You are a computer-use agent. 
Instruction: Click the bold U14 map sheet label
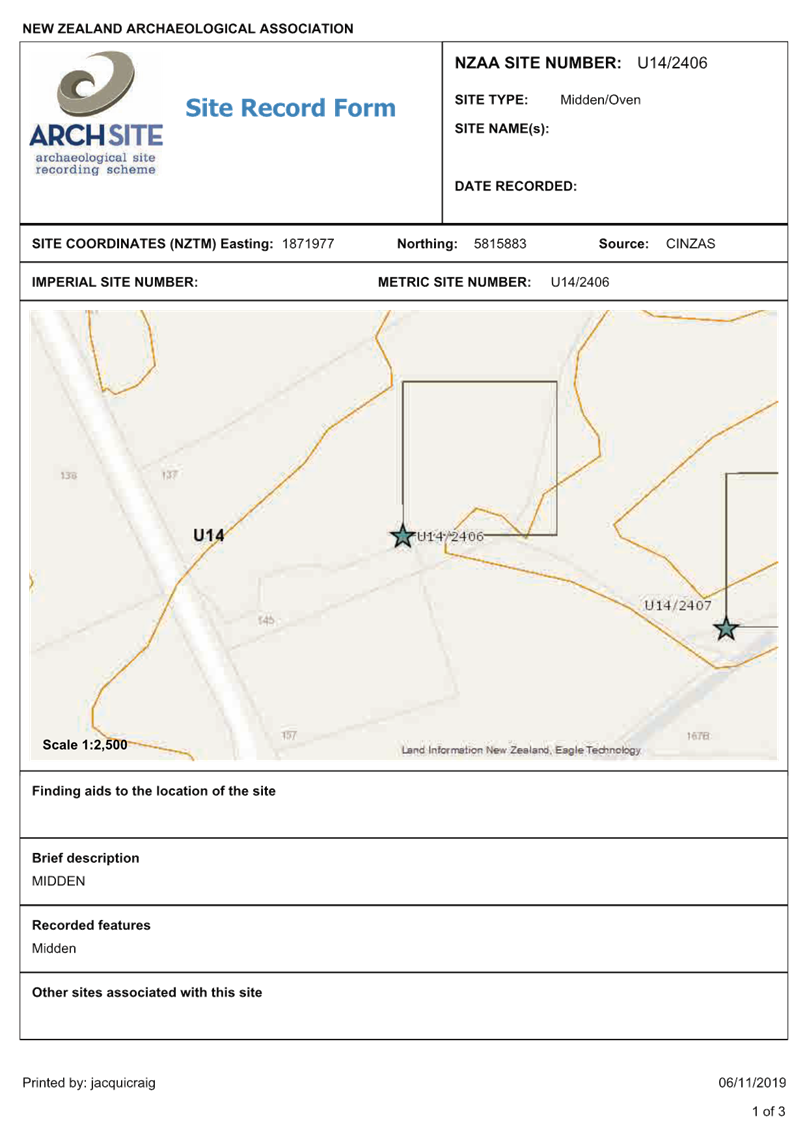point(208,536)
